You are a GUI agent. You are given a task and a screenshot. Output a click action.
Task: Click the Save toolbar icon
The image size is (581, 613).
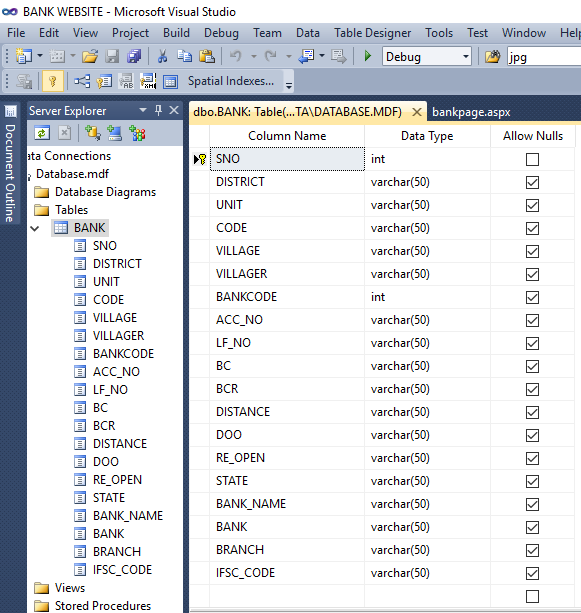click(x=112, y=57)
